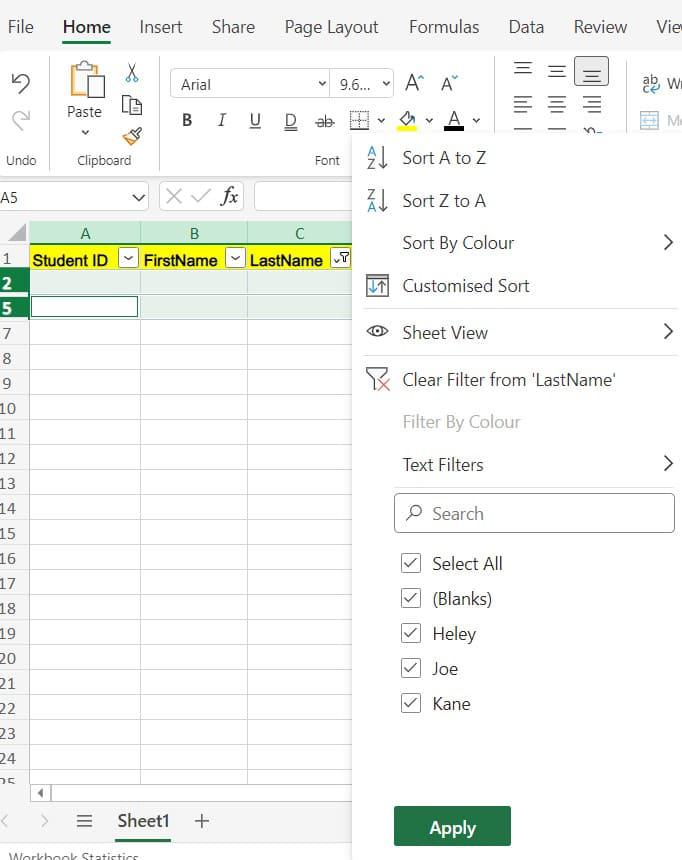Toggle the (Blanks) checkbox
682x860 pixels.
(x=411, y=598)
